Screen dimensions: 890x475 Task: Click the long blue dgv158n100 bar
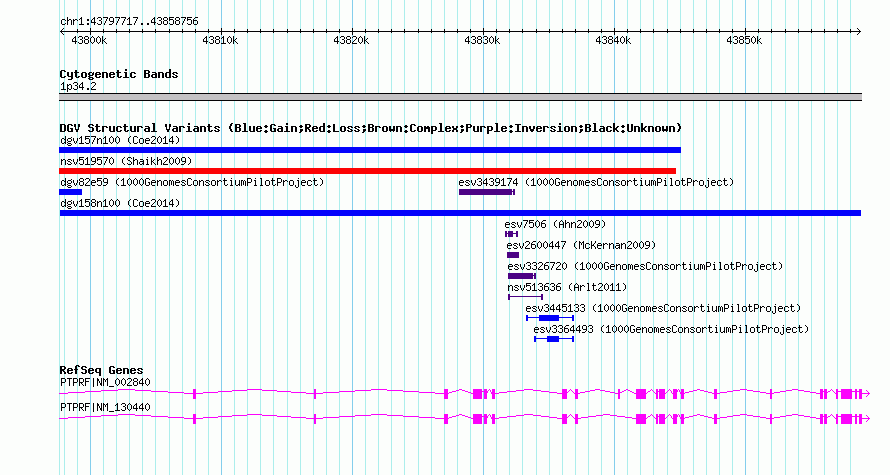(x=460, y=213)
